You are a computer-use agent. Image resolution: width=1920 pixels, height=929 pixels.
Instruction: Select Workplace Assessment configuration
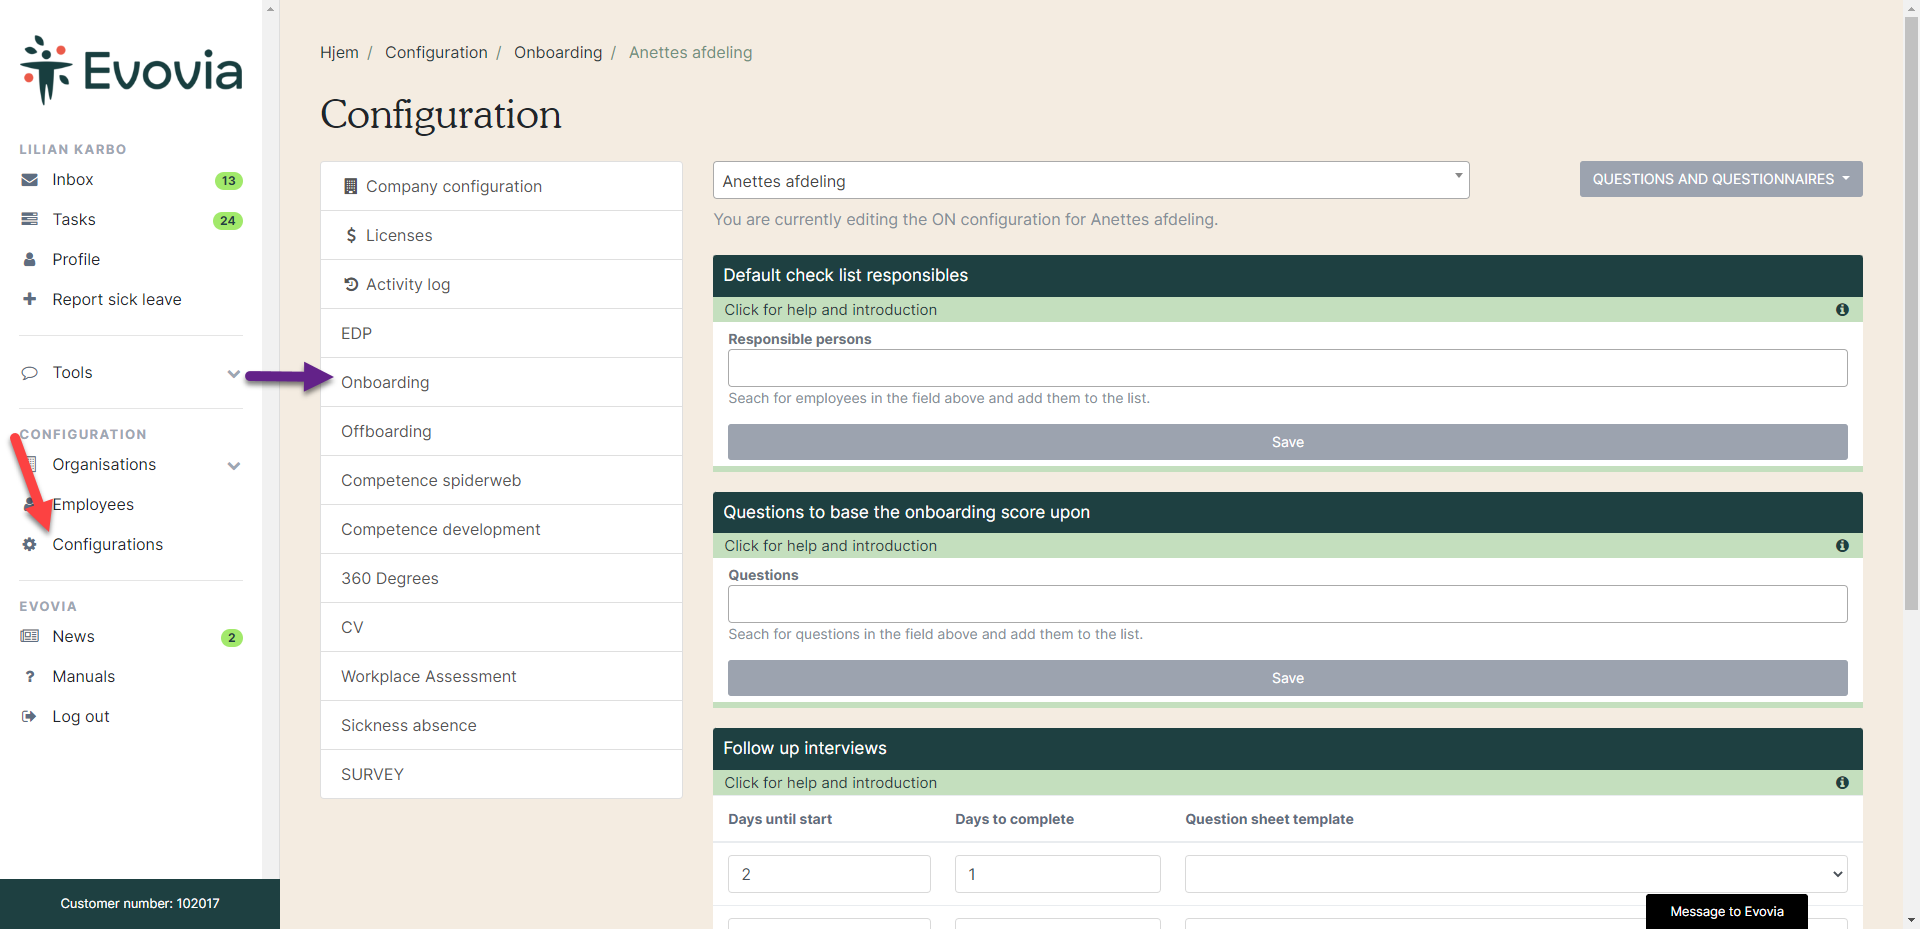point(501,676)
